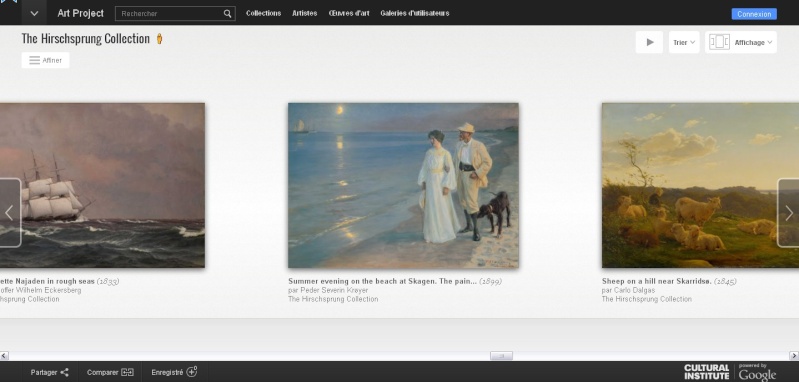Go to next artwork with right arrow
Screen dimensions: 799x382
click(x=788, y=212)
